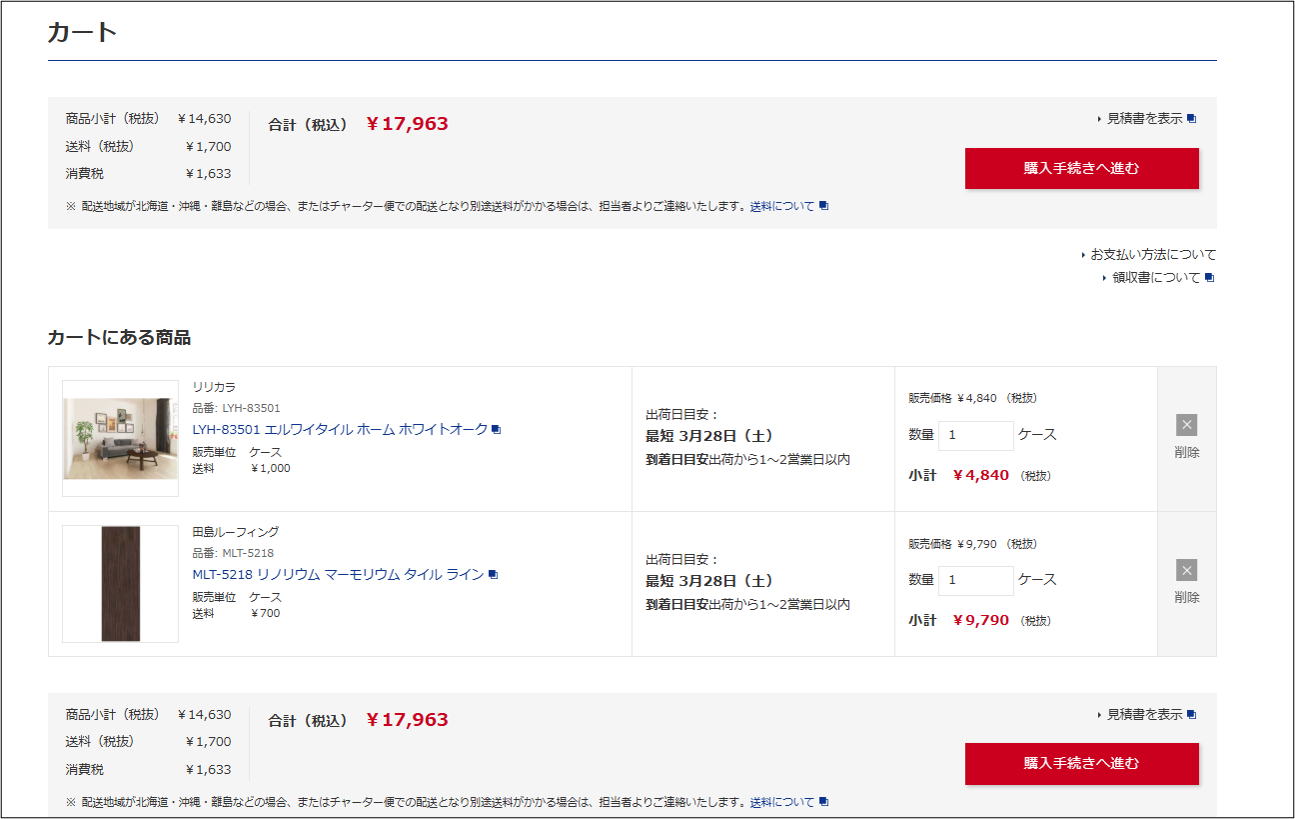
Task: Open the top 送料について link
Action: tap(782, 206)
